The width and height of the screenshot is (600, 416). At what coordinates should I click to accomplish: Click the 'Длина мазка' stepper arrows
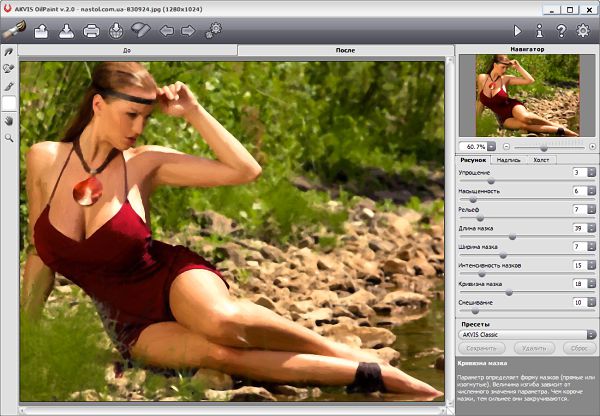point(591,228)
